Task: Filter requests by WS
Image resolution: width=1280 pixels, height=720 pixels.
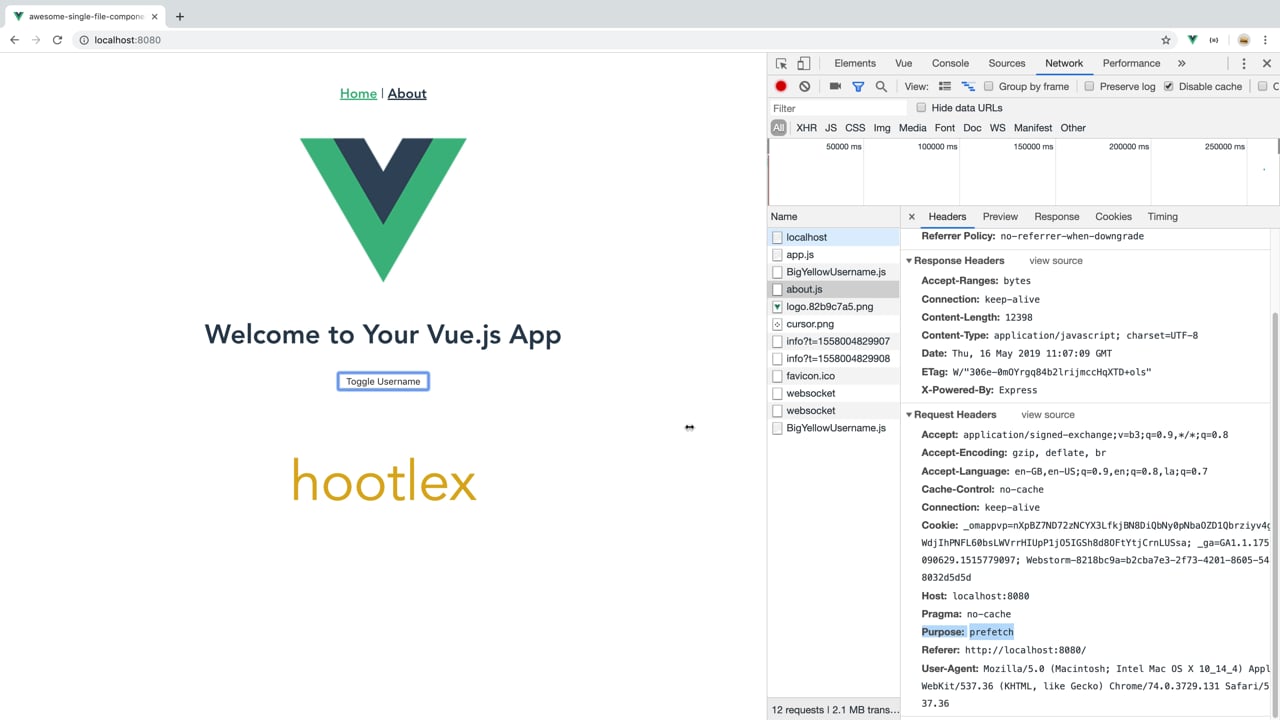Action: pyautogui.click(x=997, y=128)
